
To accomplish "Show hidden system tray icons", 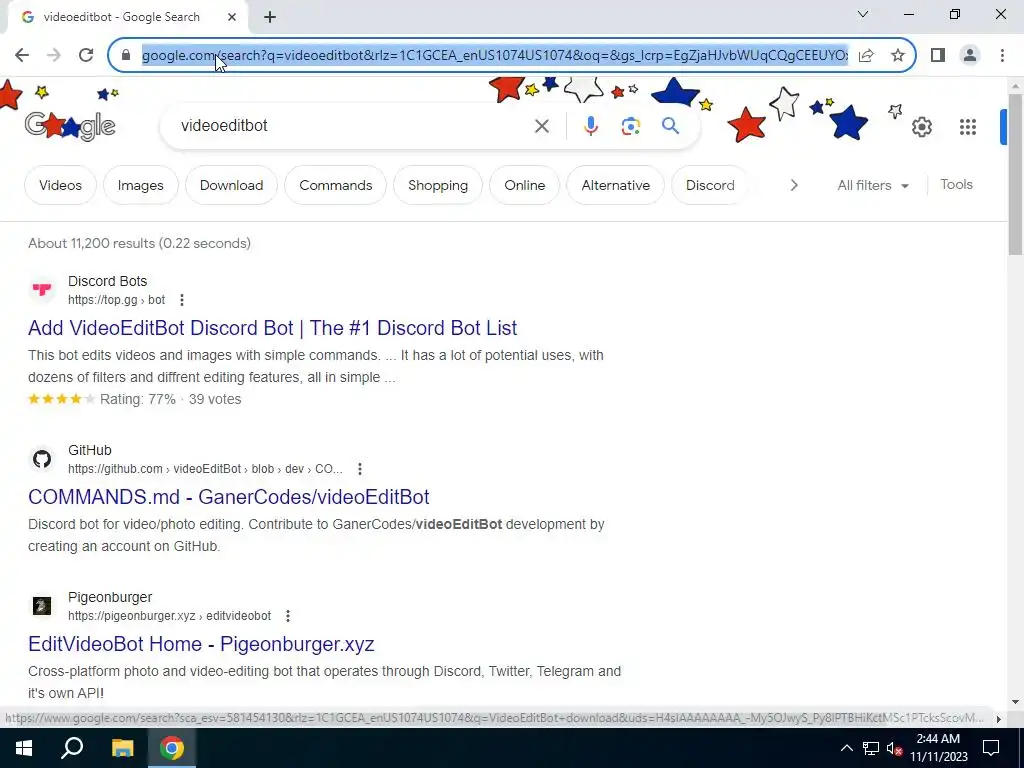I will click(x=846, y=748).
